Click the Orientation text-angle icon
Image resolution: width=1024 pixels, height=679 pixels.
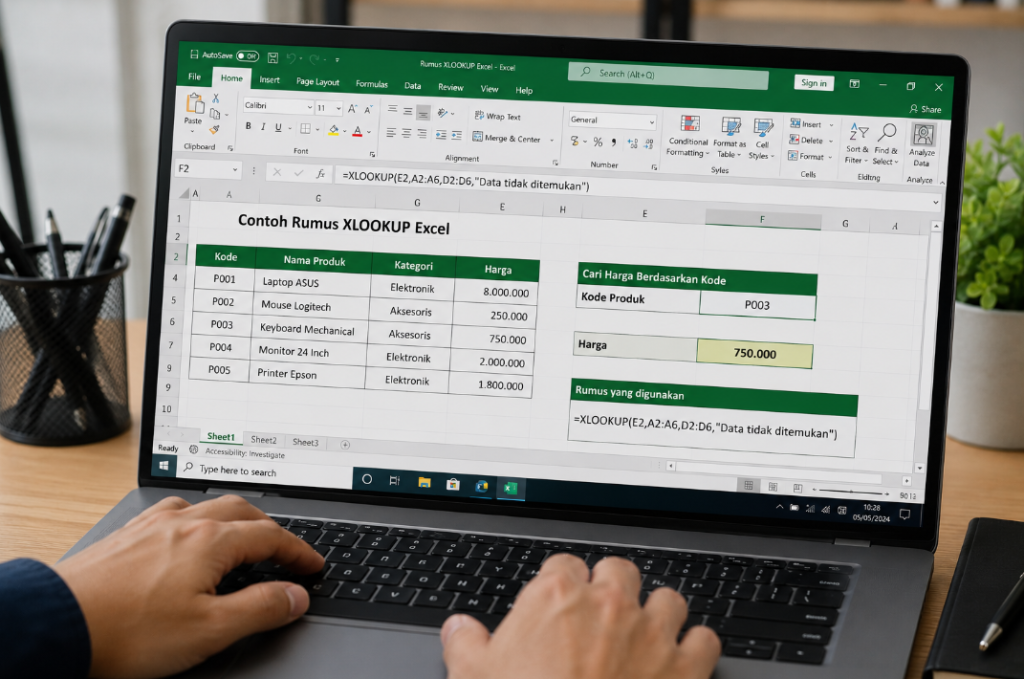[443, 113]
